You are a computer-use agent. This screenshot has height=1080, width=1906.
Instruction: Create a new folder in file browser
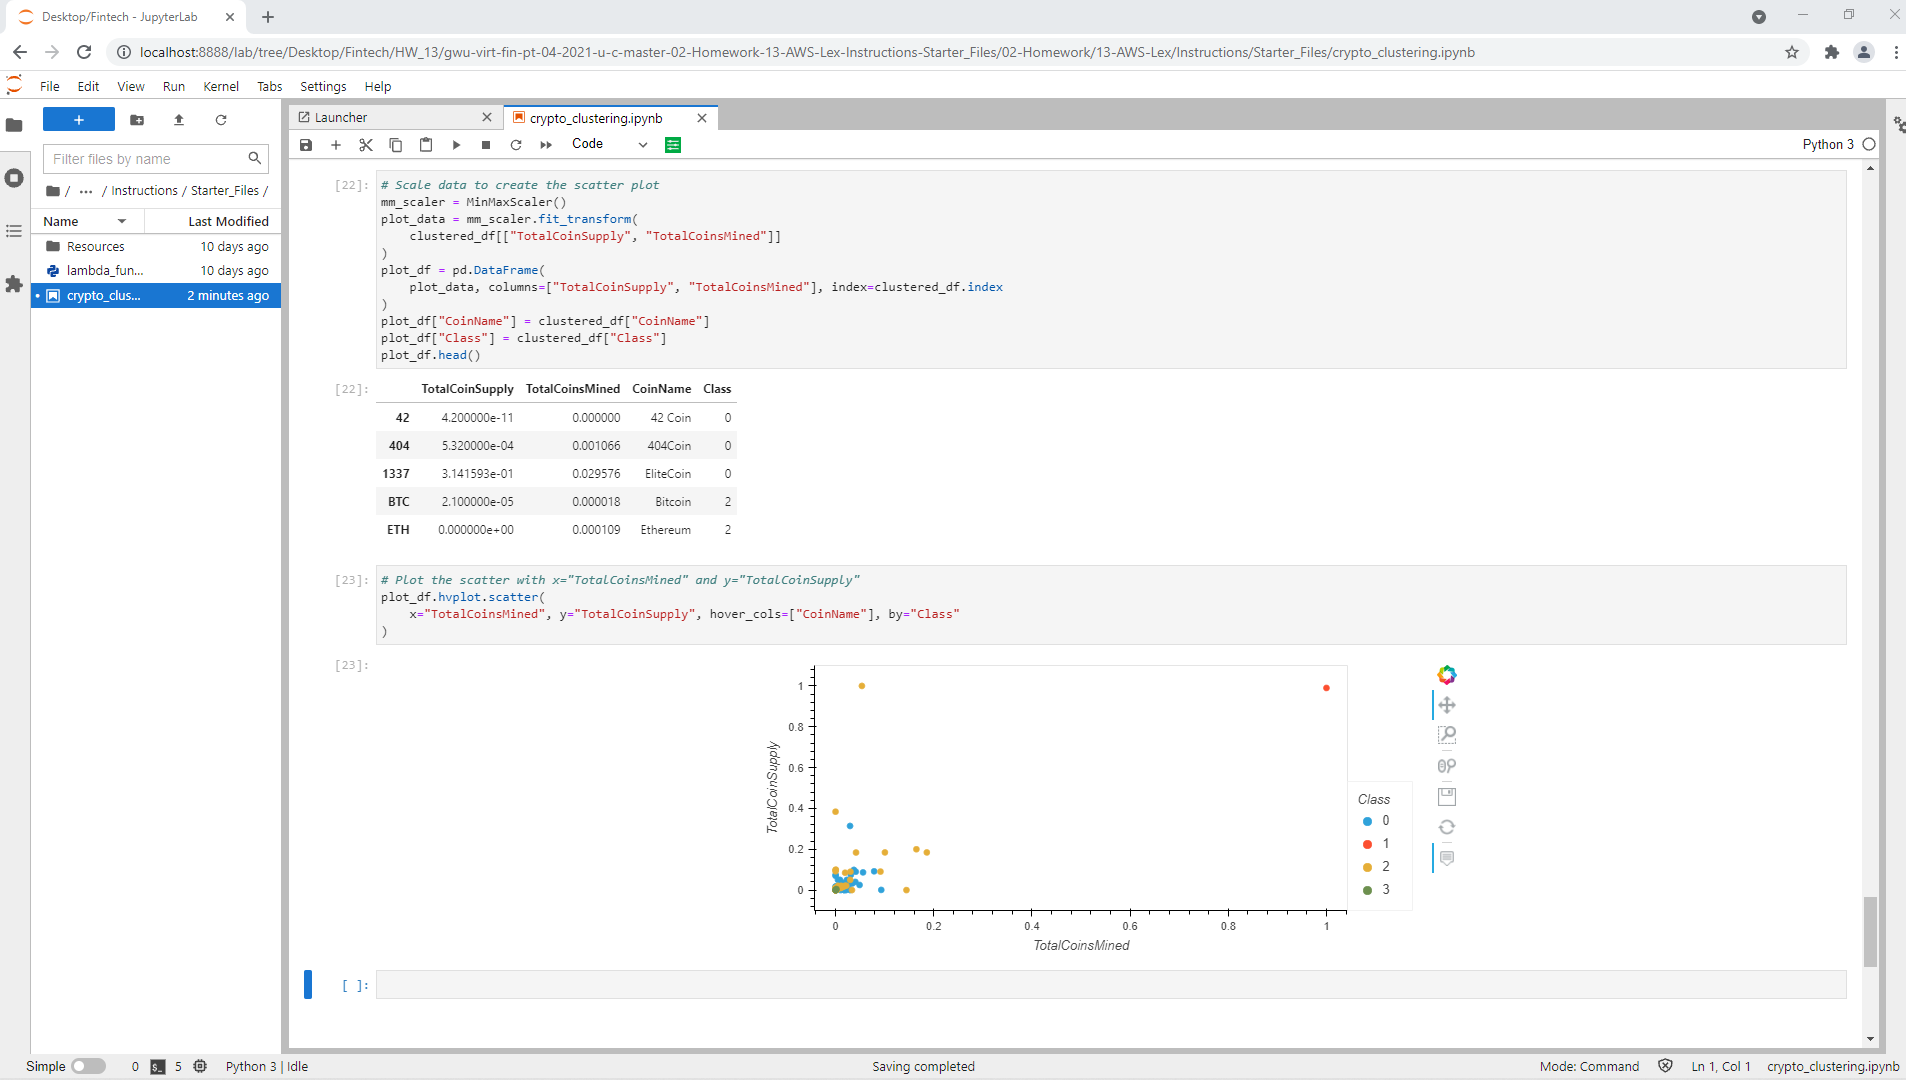click(137, 120)
